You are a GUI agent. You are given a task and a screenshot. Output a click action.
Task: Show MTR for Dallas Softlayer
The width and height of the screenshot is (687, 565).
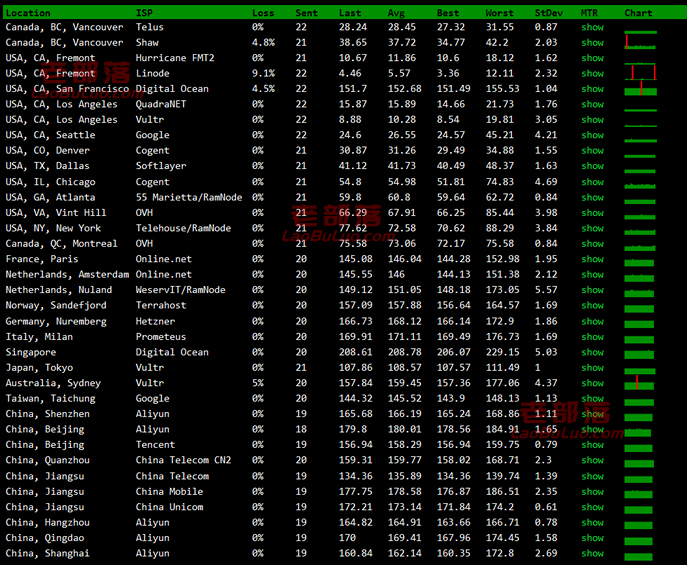click(x=592, y=166)
